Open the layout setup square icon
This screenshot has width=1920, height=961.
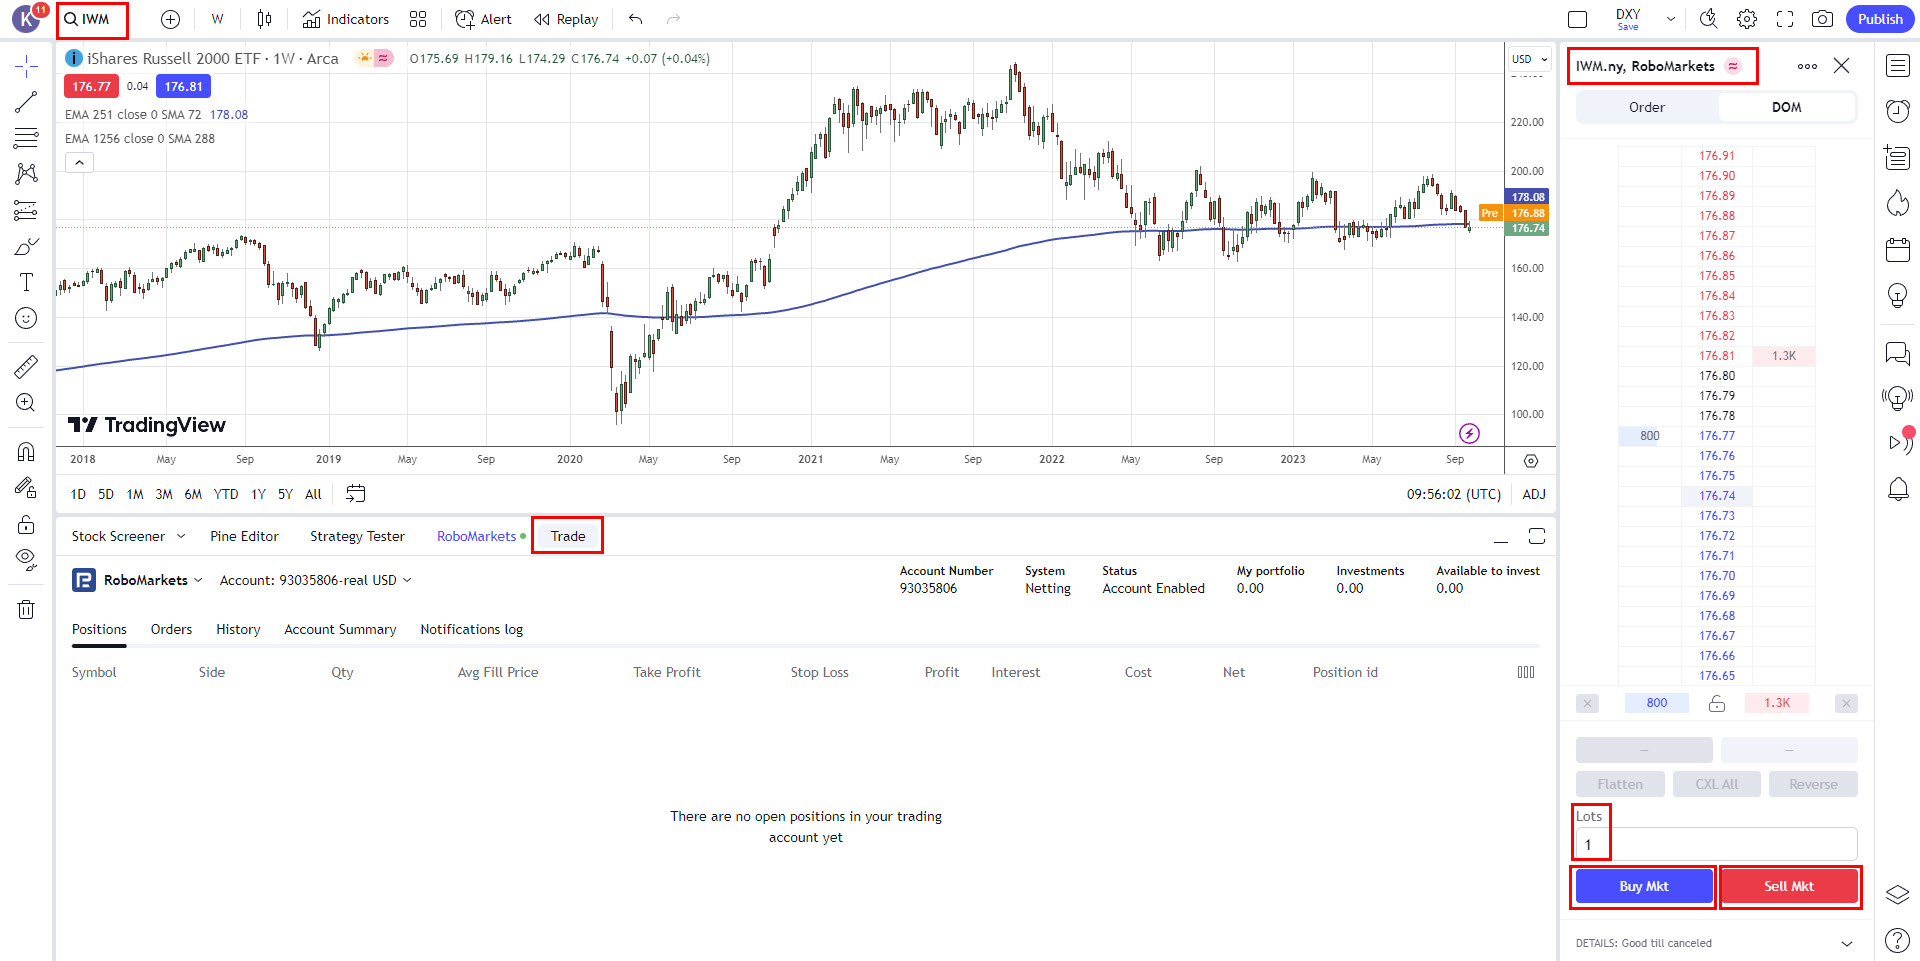point(1578,19)
